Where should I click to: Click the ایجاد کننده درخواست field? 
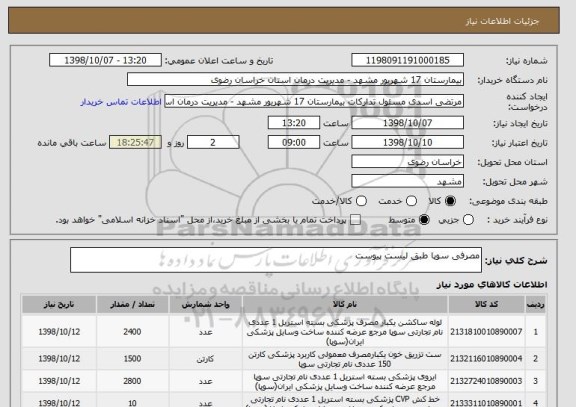pyautogui.click(x=314, y=101)
